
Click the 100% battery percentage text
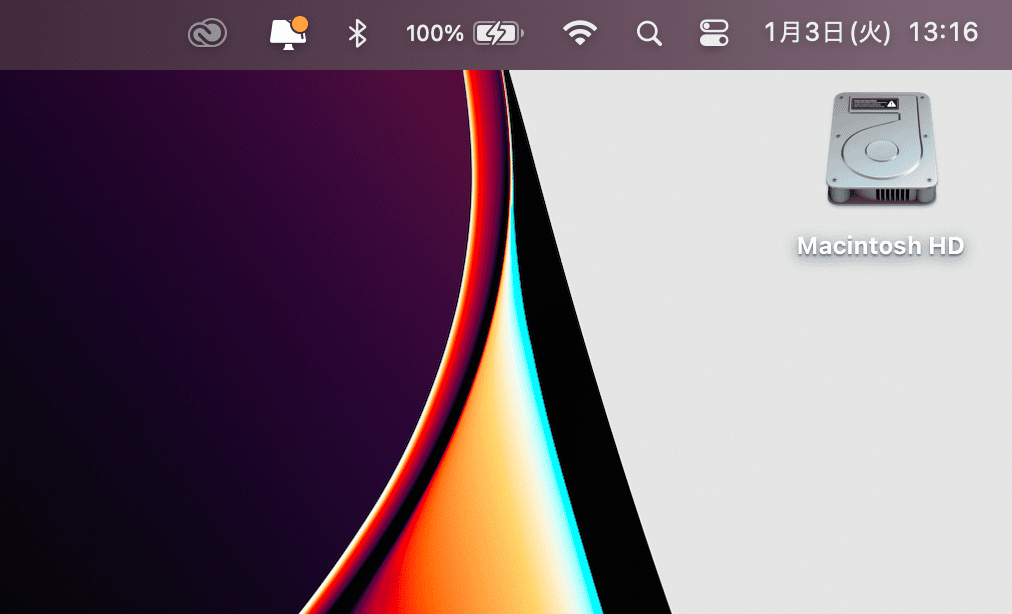point(434,34)
